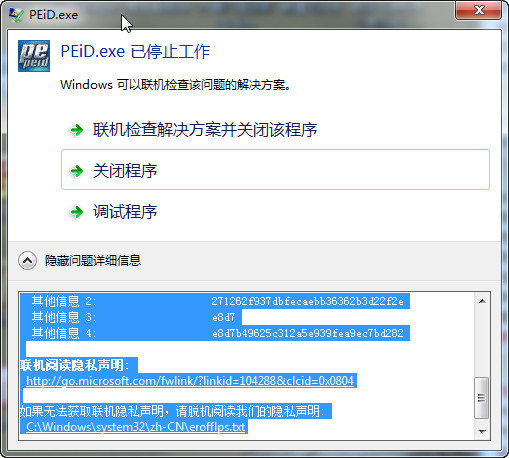Choose 调试程序 option
Screen dimensions: 509x458
pos(275,211)
